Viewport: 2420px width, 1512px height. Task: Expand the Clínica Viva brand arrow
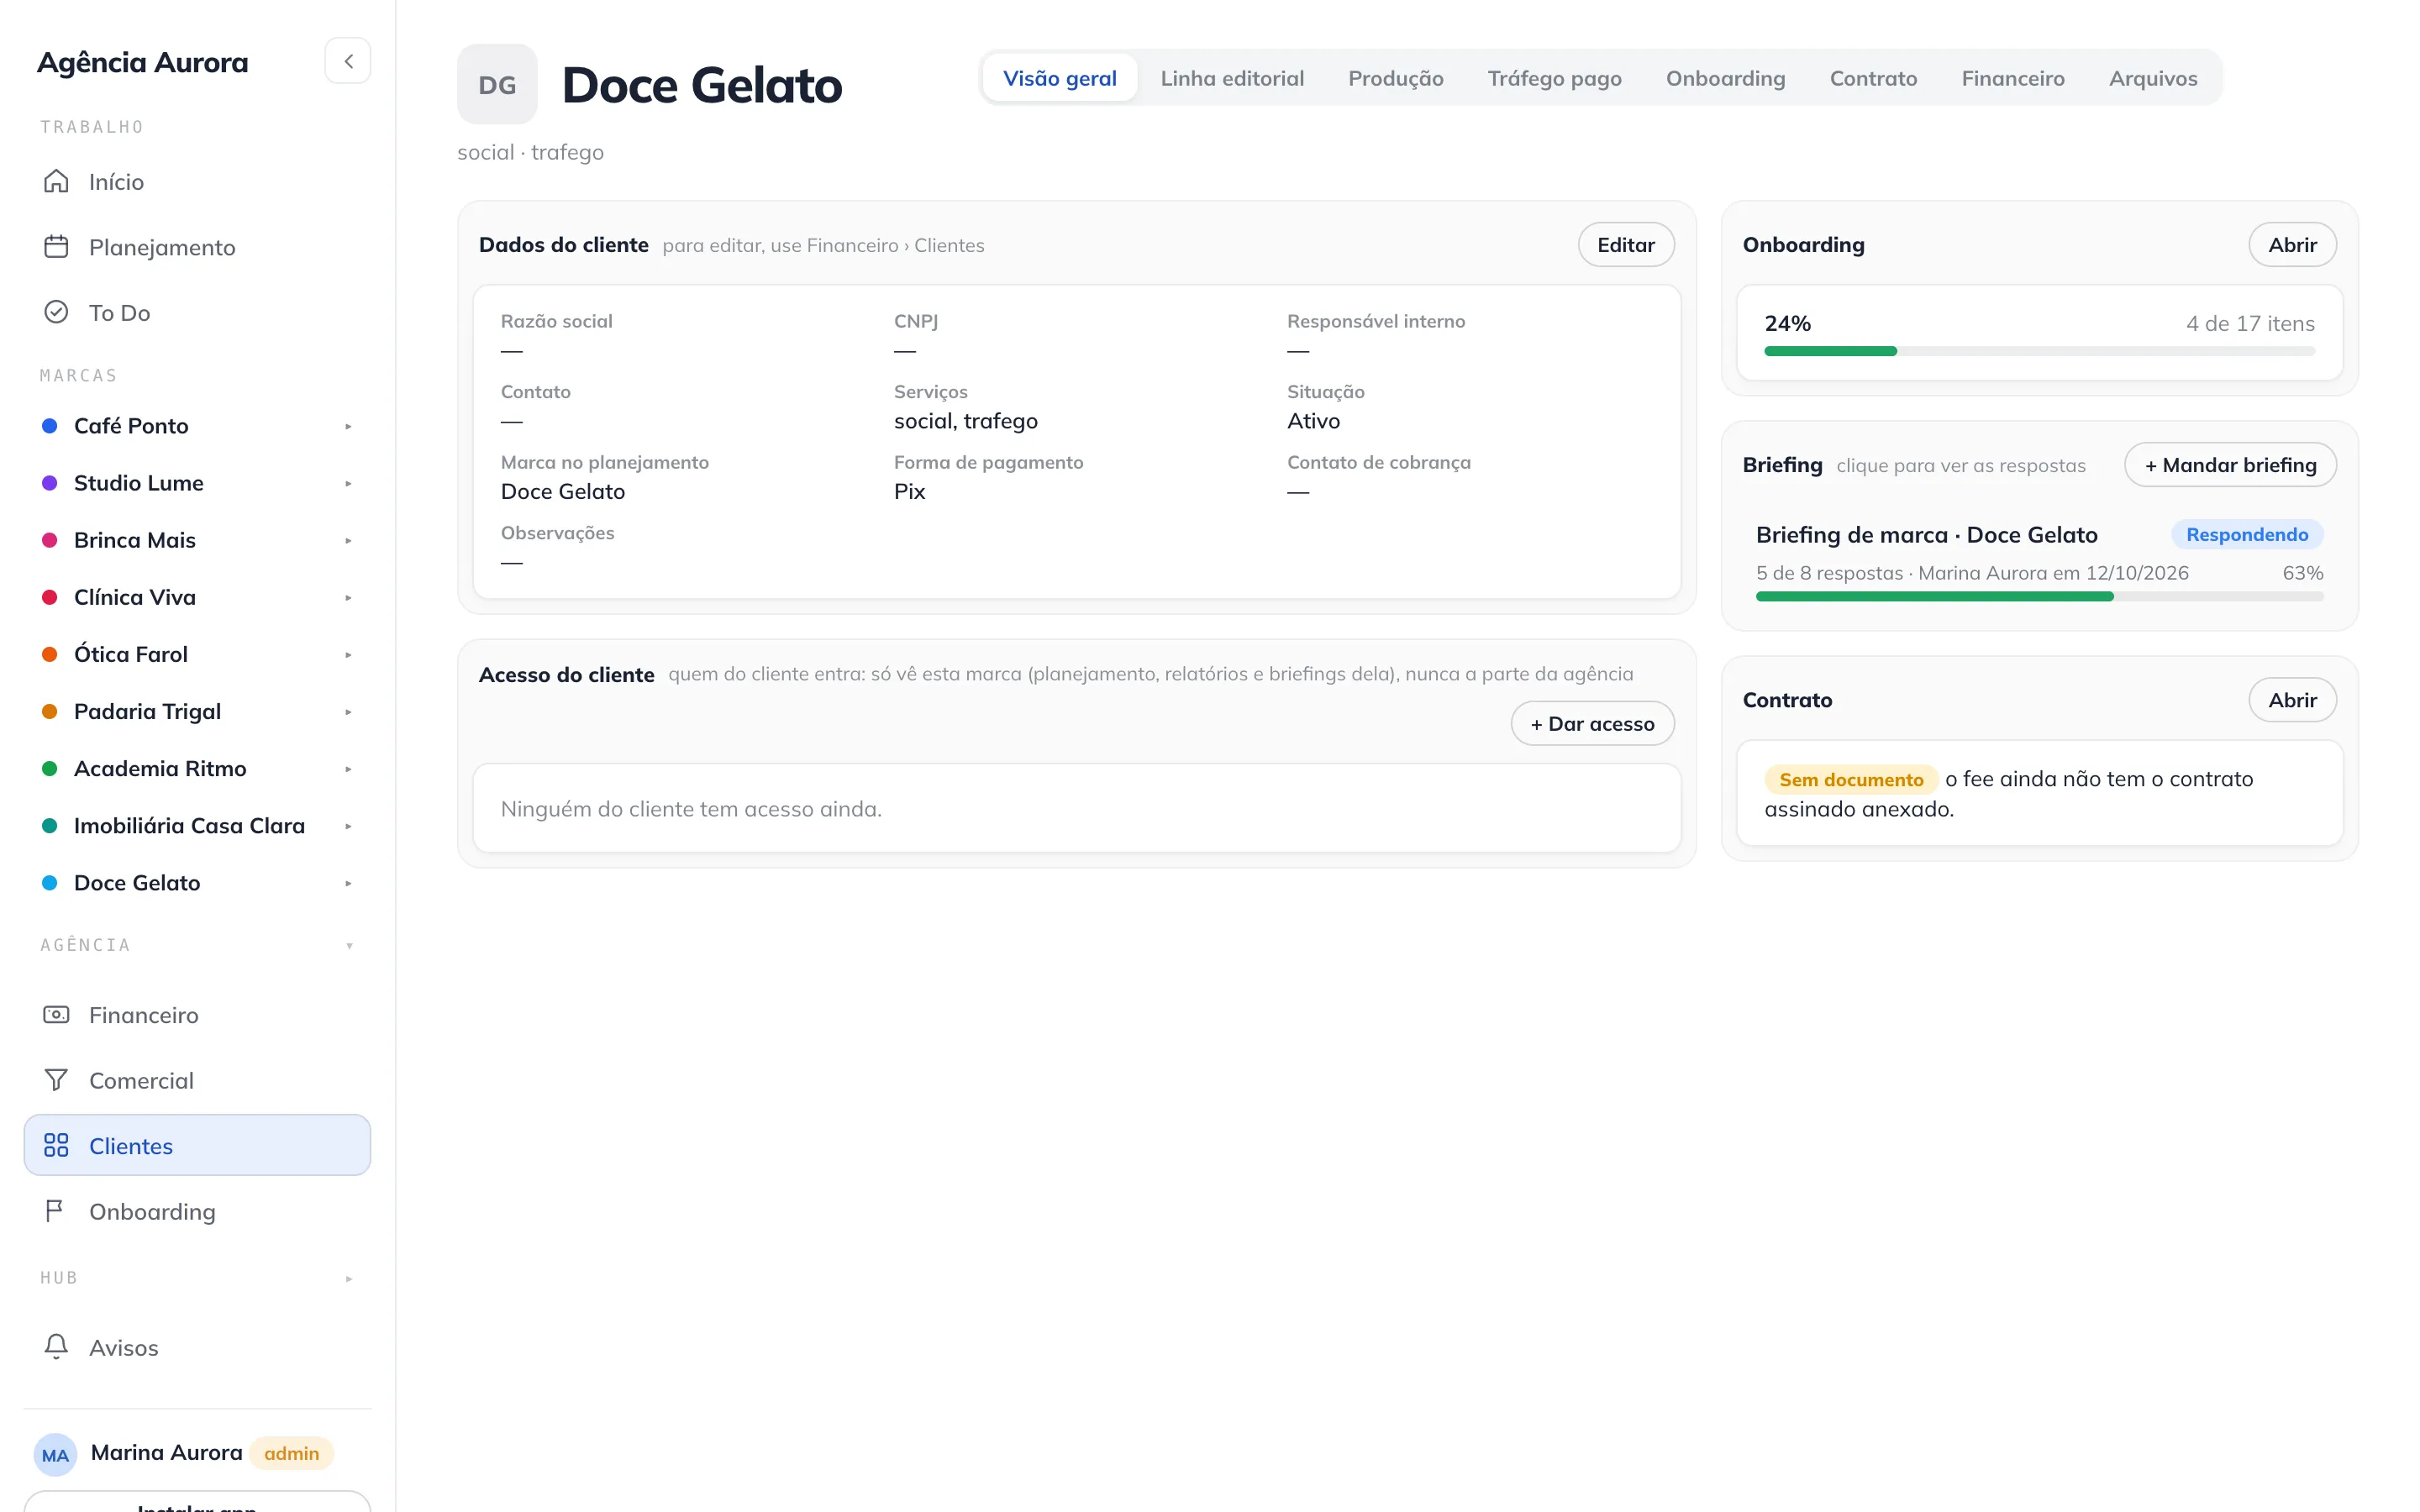click(348, 597)
